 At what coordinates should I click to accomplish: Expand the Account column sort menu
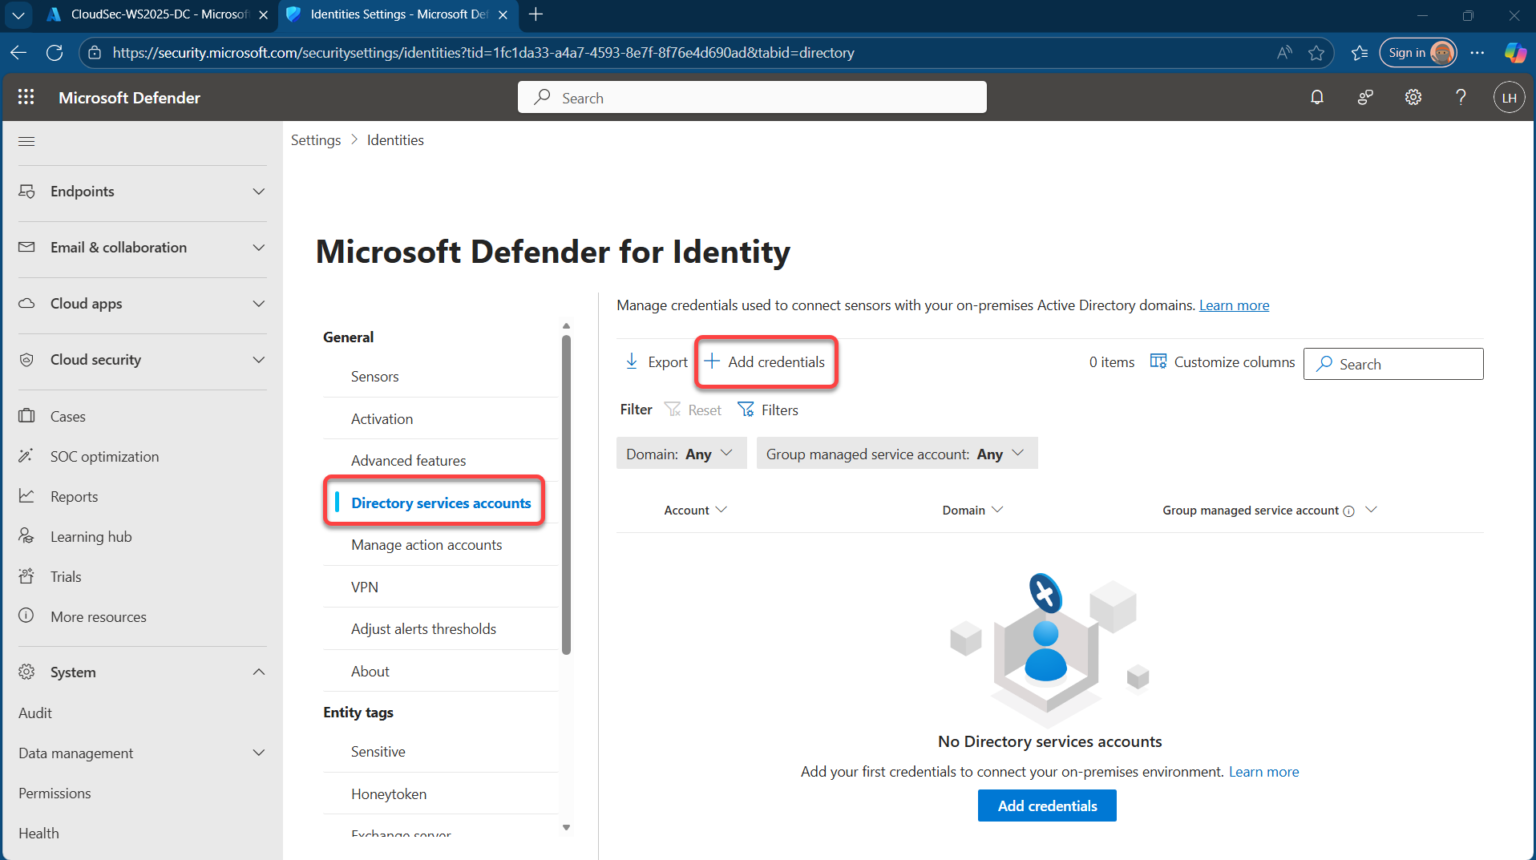click(x=695, y=510)
